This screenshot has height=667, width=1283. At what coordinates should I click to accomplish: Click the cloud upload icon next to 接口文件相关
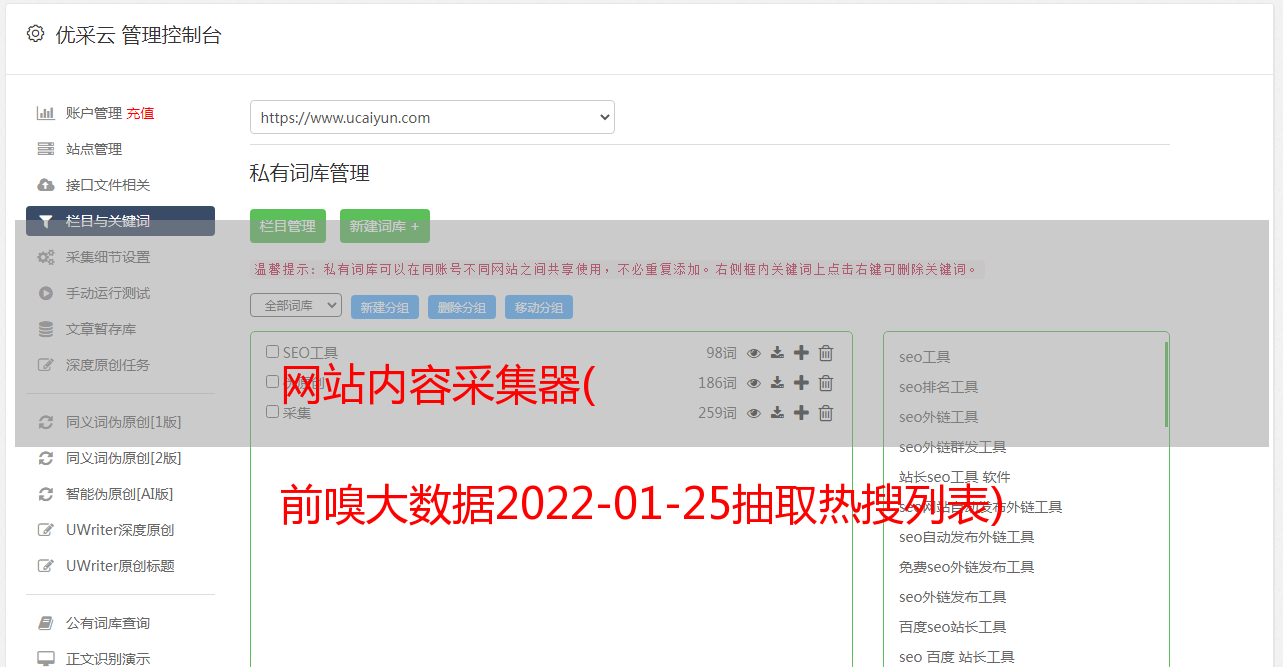(45, 185)
